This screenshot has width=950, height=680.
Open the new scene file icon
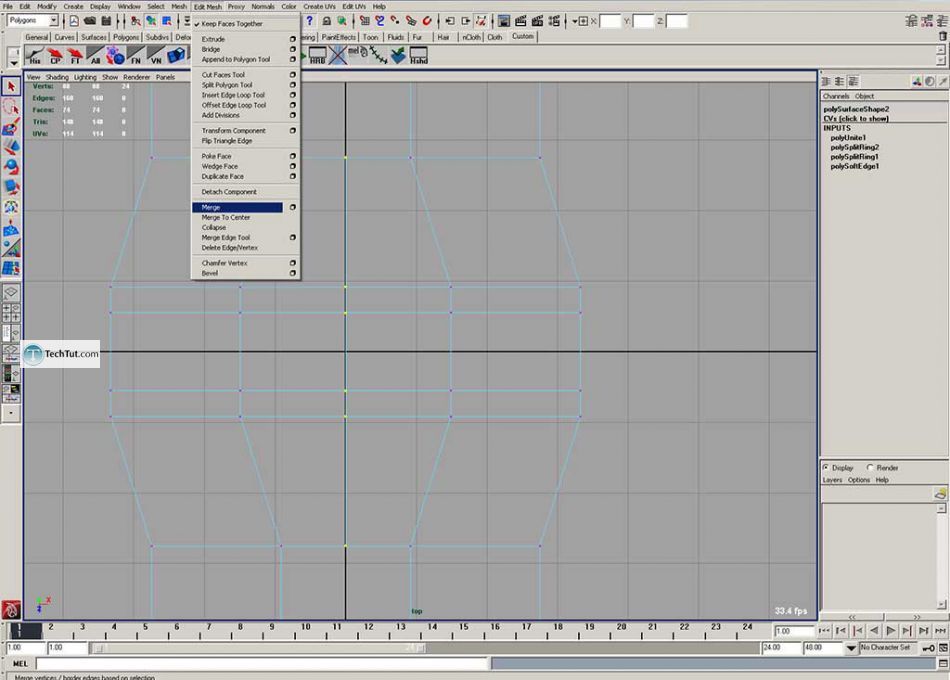coord(74,21)
